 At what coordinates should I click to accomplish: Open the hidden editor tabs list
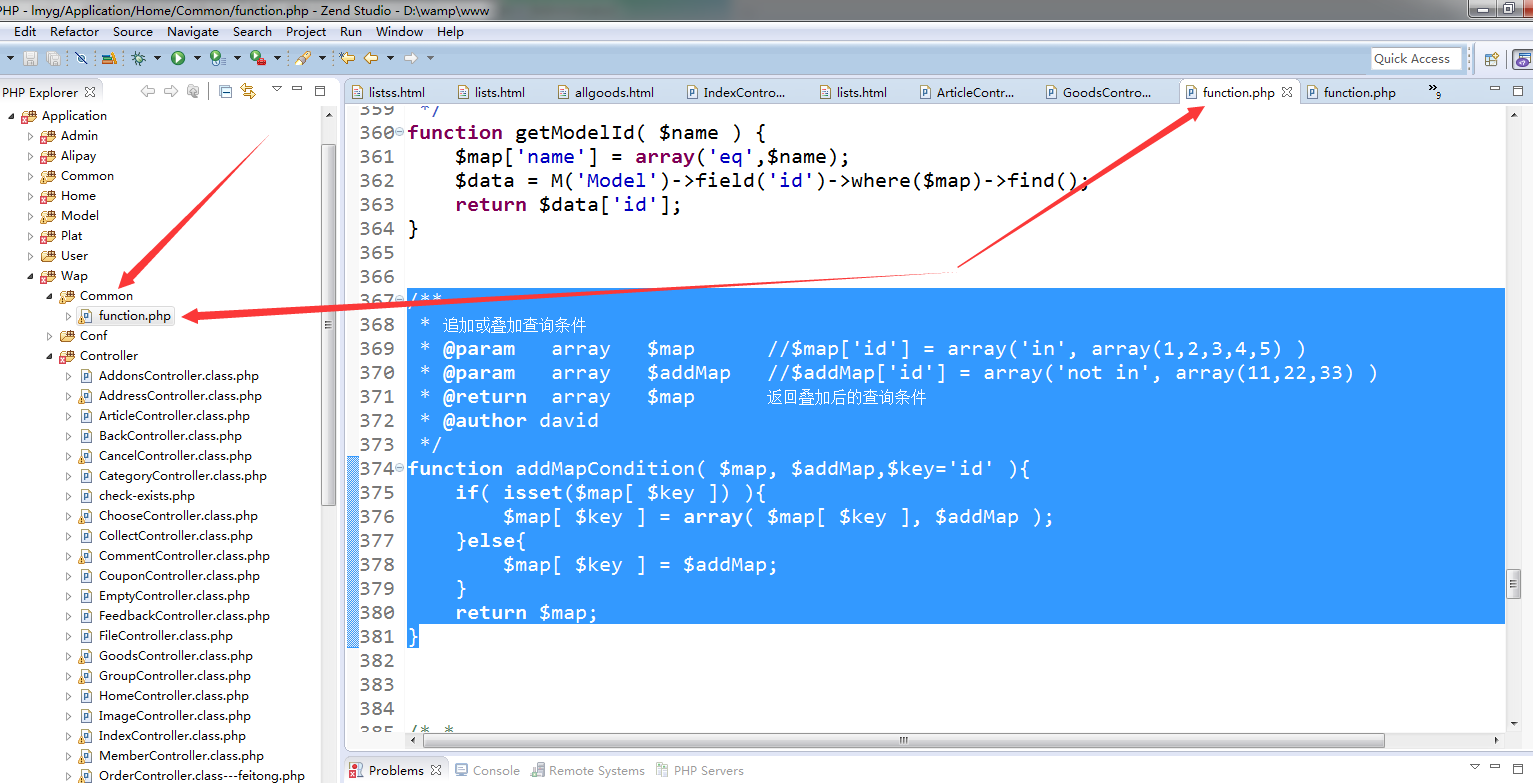1435,92
